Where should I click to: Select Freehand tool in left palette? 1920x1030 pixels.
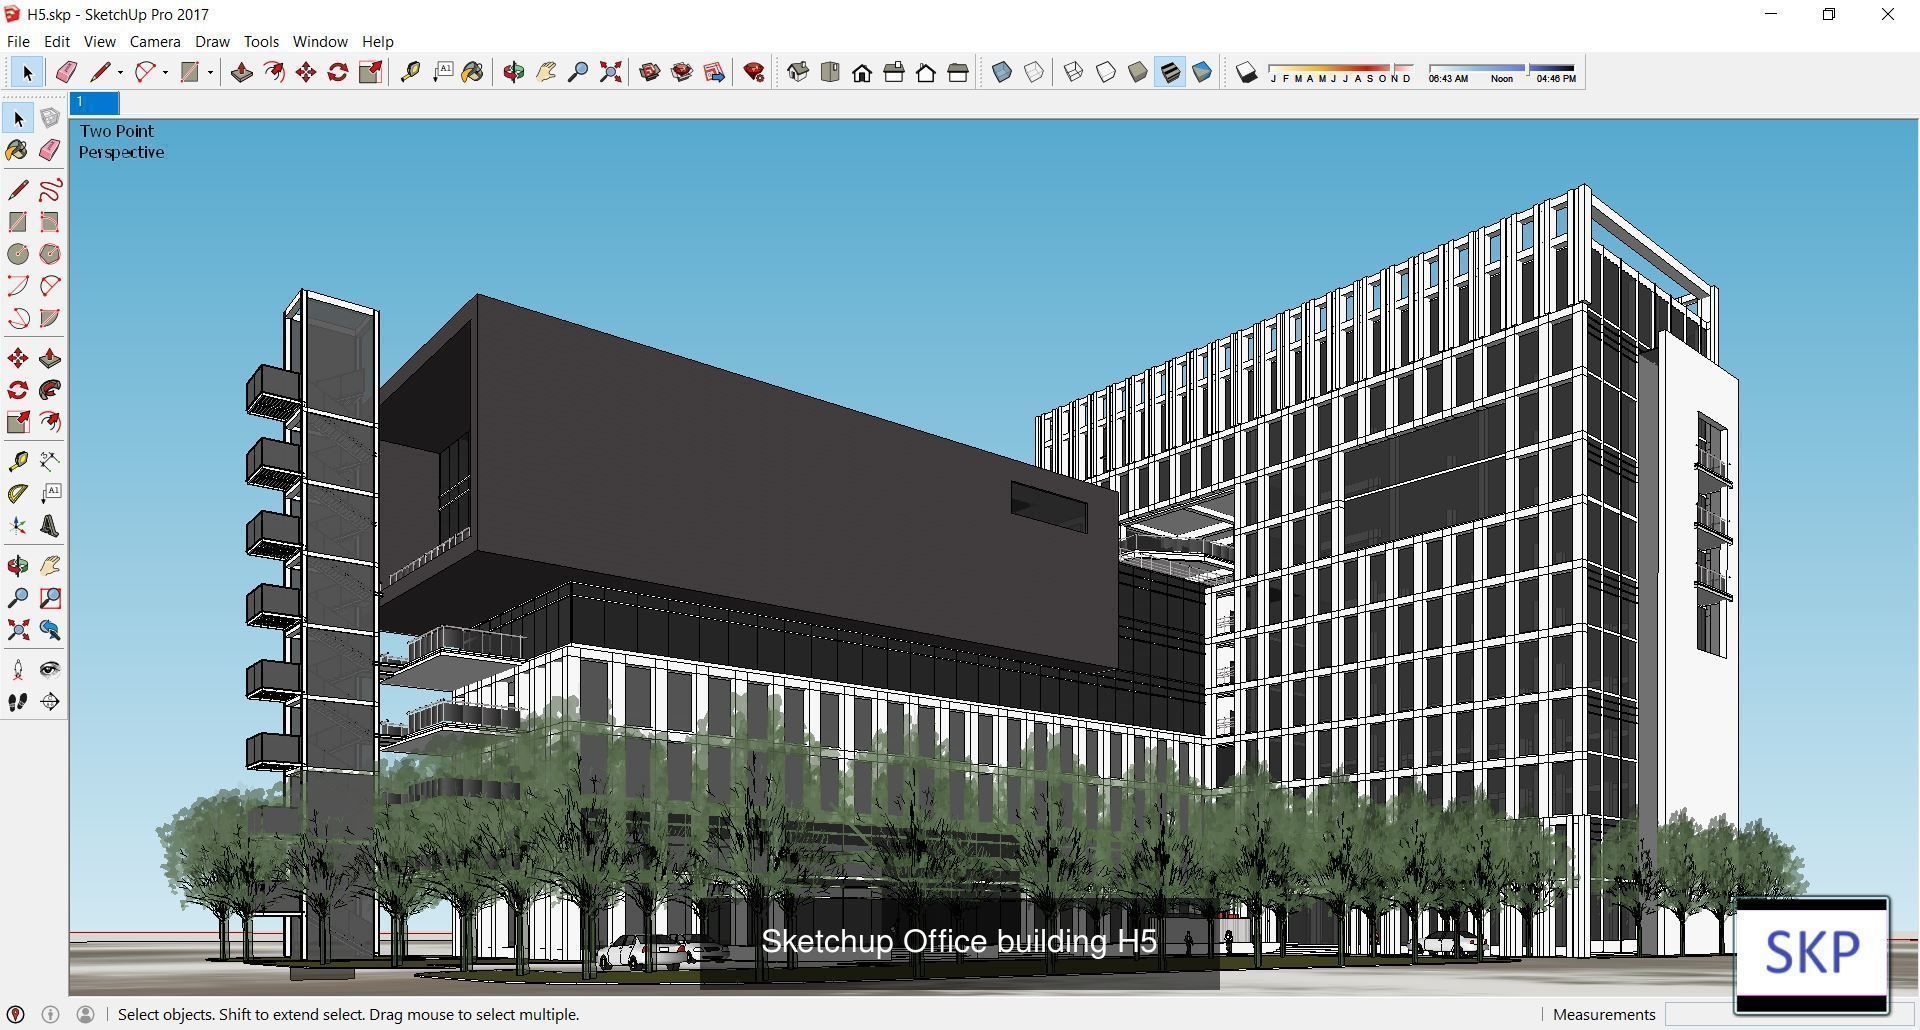pyautogui.click(x=50, y=190)
